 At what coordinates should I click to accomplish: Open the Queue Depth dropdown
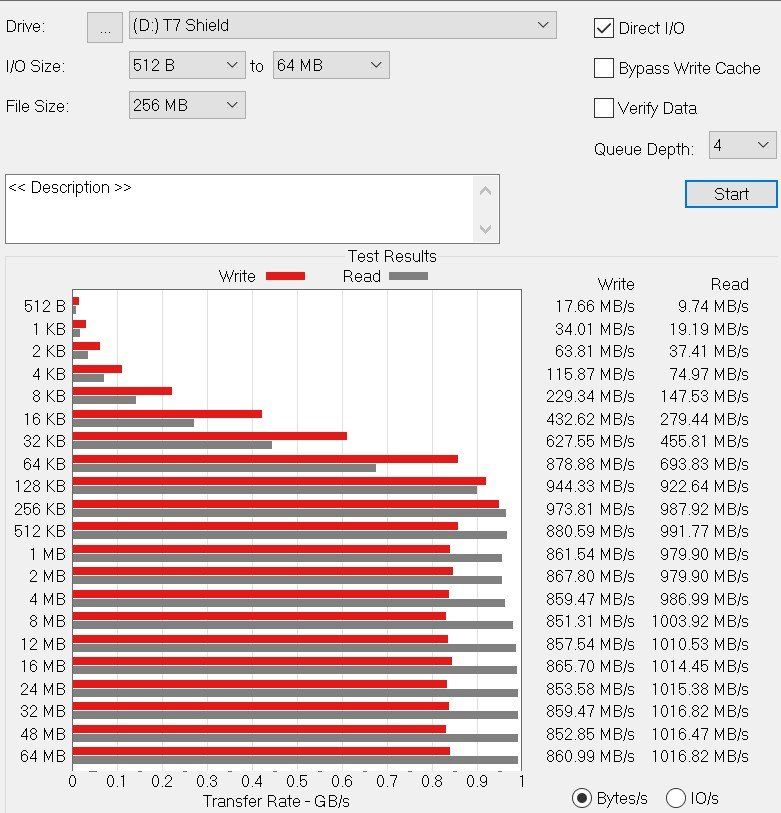point(742,145)
